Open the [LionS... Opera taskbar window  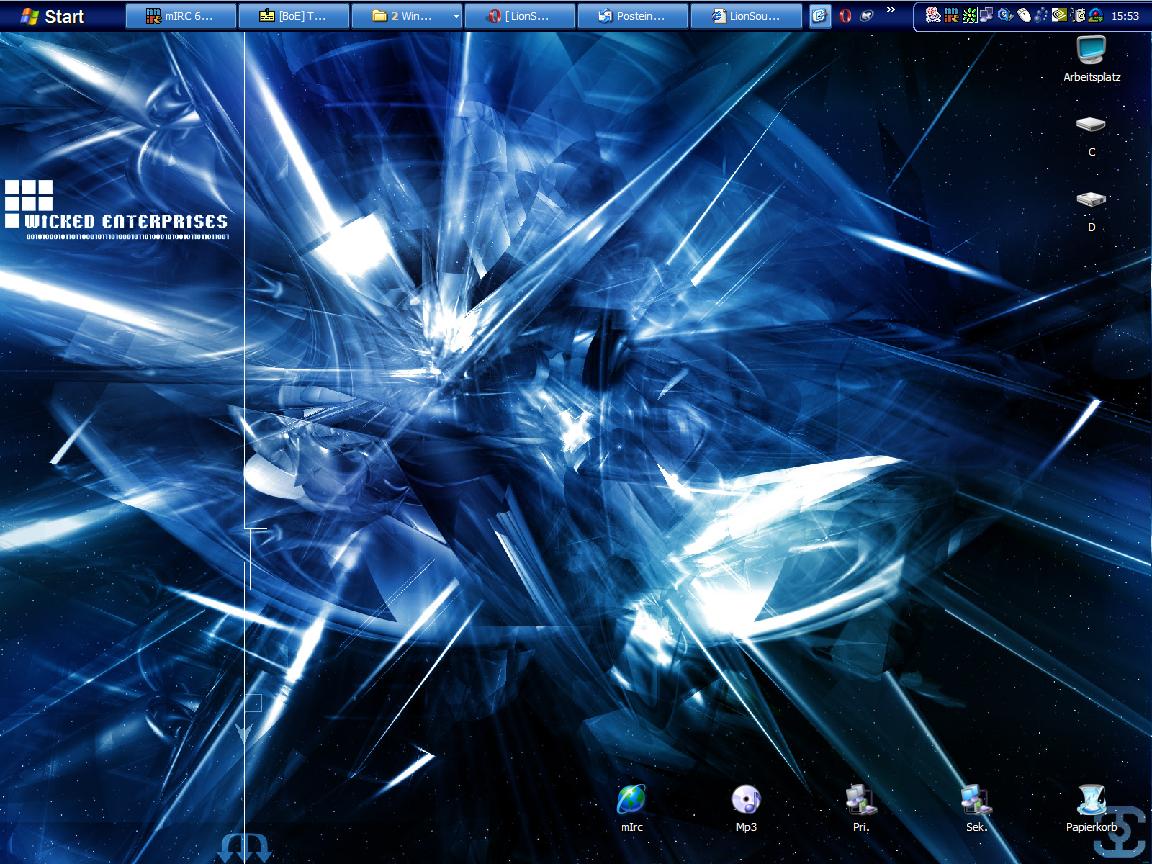(520, 16)
